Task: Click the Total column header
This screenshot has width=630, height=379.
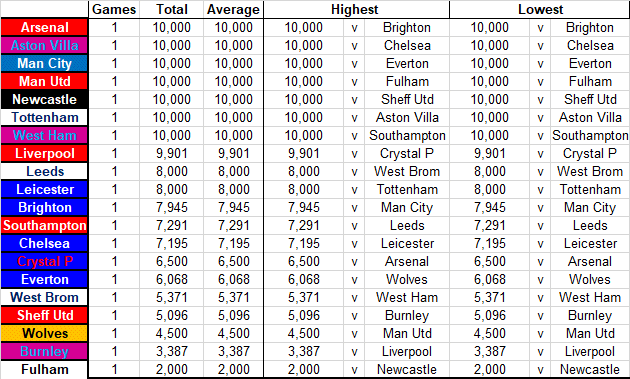Action: (172, 9)
